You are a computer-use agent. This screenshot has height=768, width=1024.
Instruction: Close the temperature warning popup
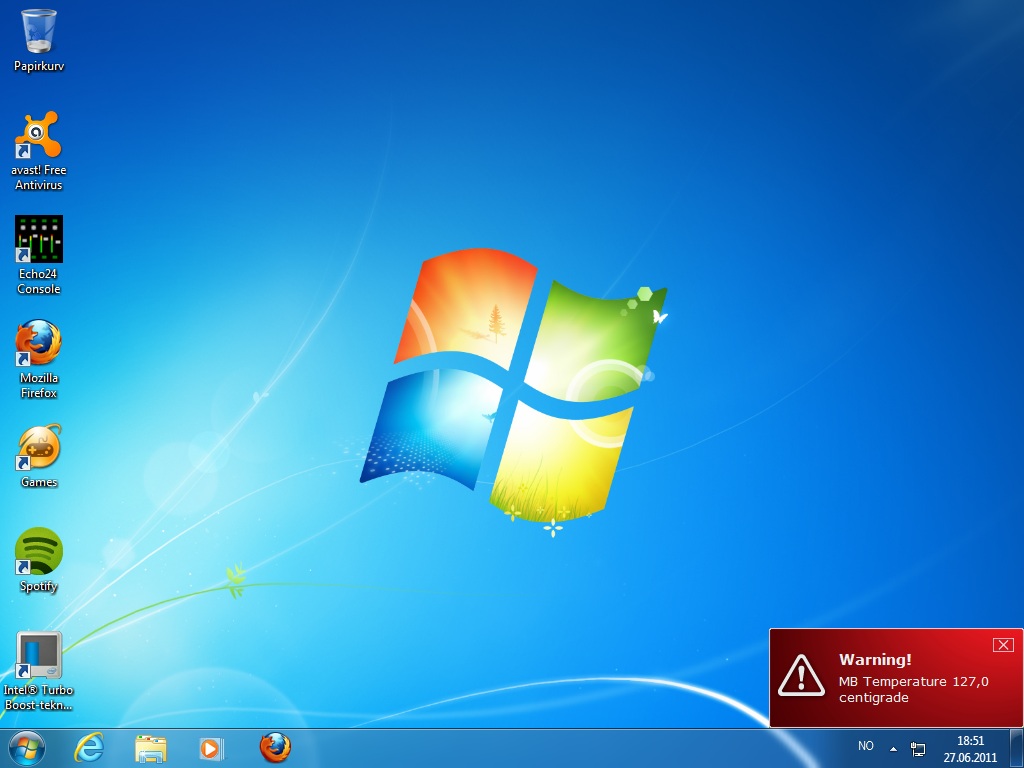(1003, 645)
